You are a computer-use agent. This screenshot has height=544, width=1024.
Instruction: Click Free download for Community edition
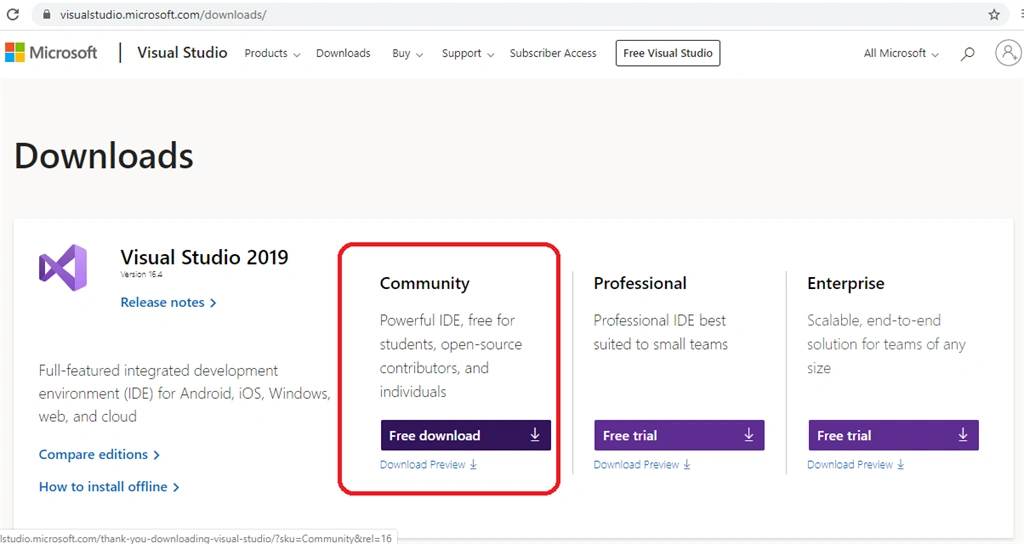point(466,435)
